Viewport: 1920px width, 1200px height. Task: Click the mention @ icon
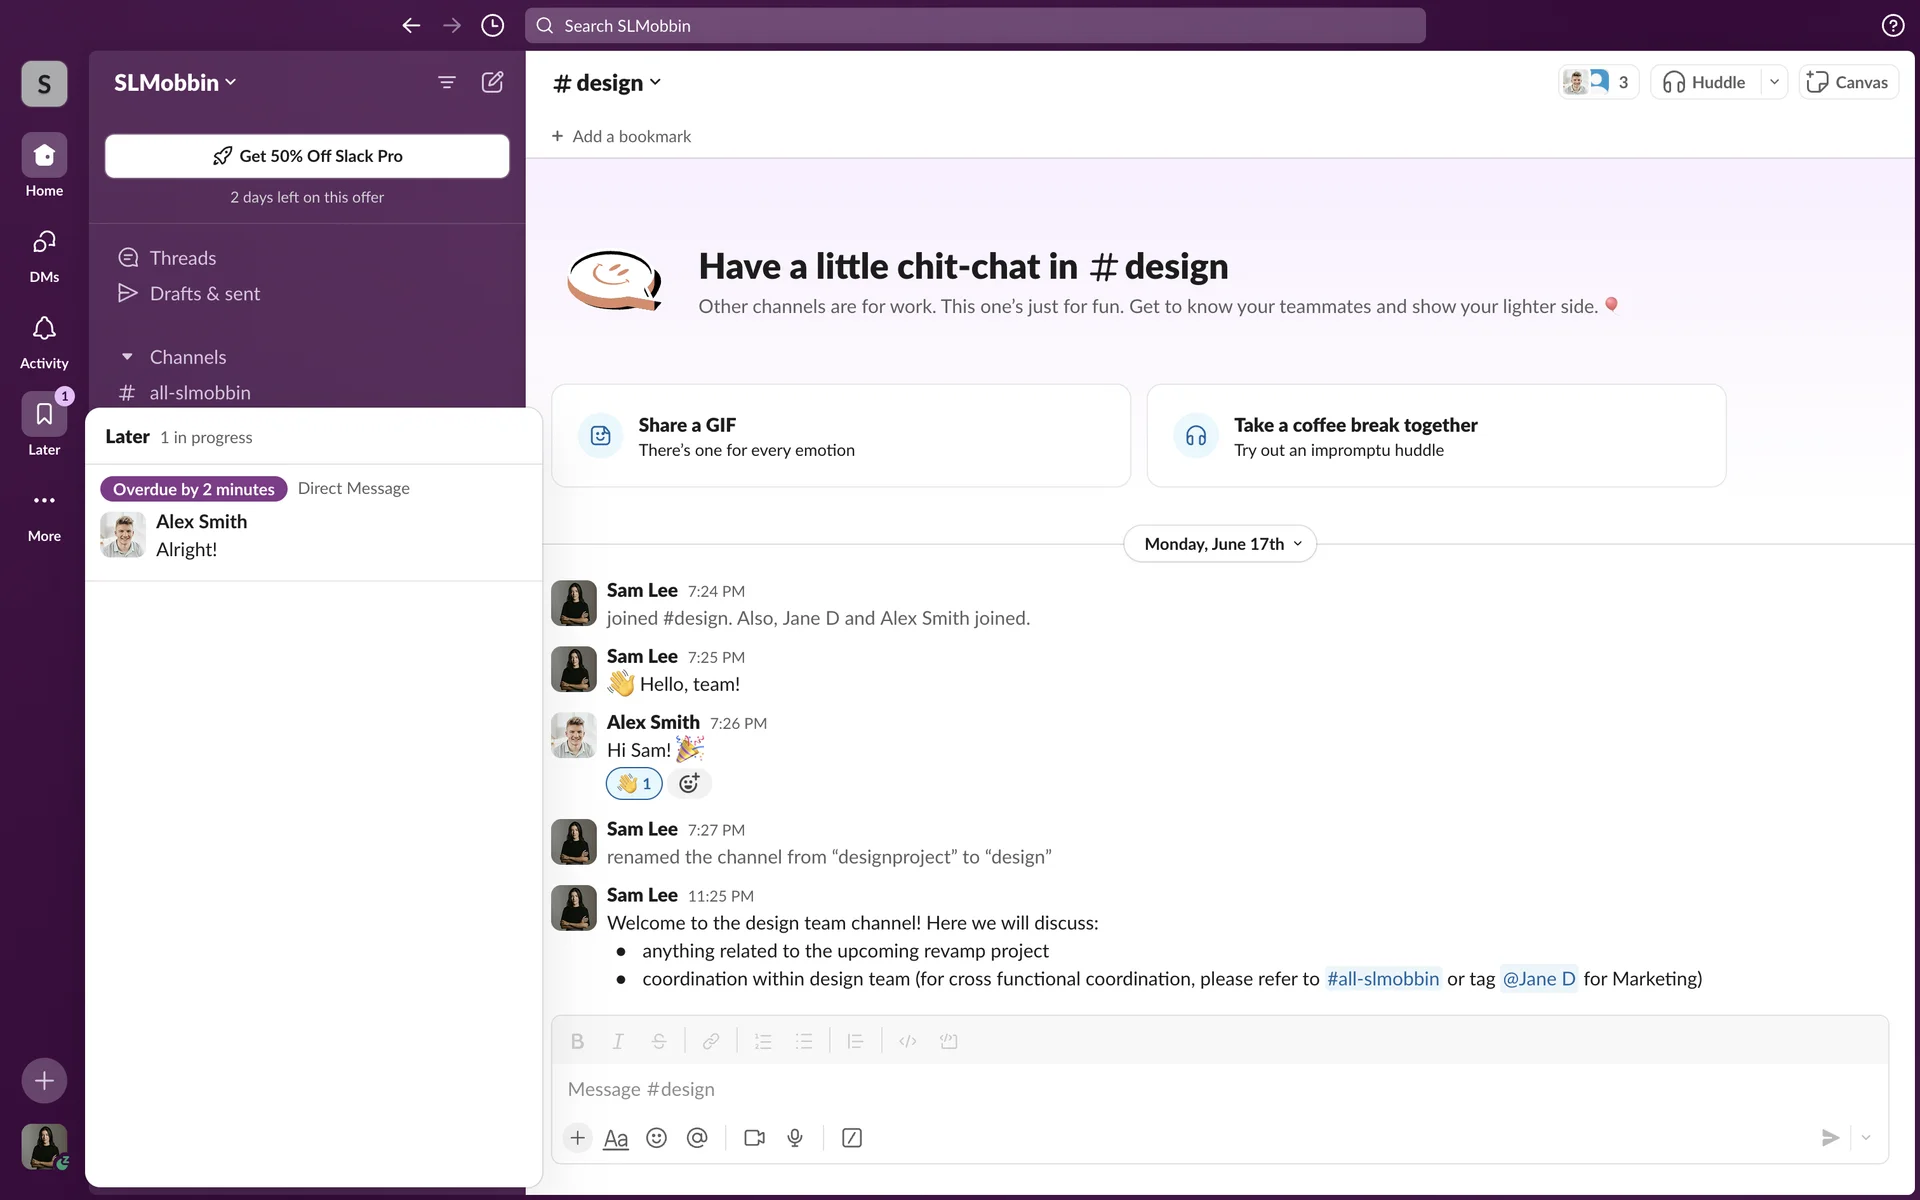click(697, 1138)
